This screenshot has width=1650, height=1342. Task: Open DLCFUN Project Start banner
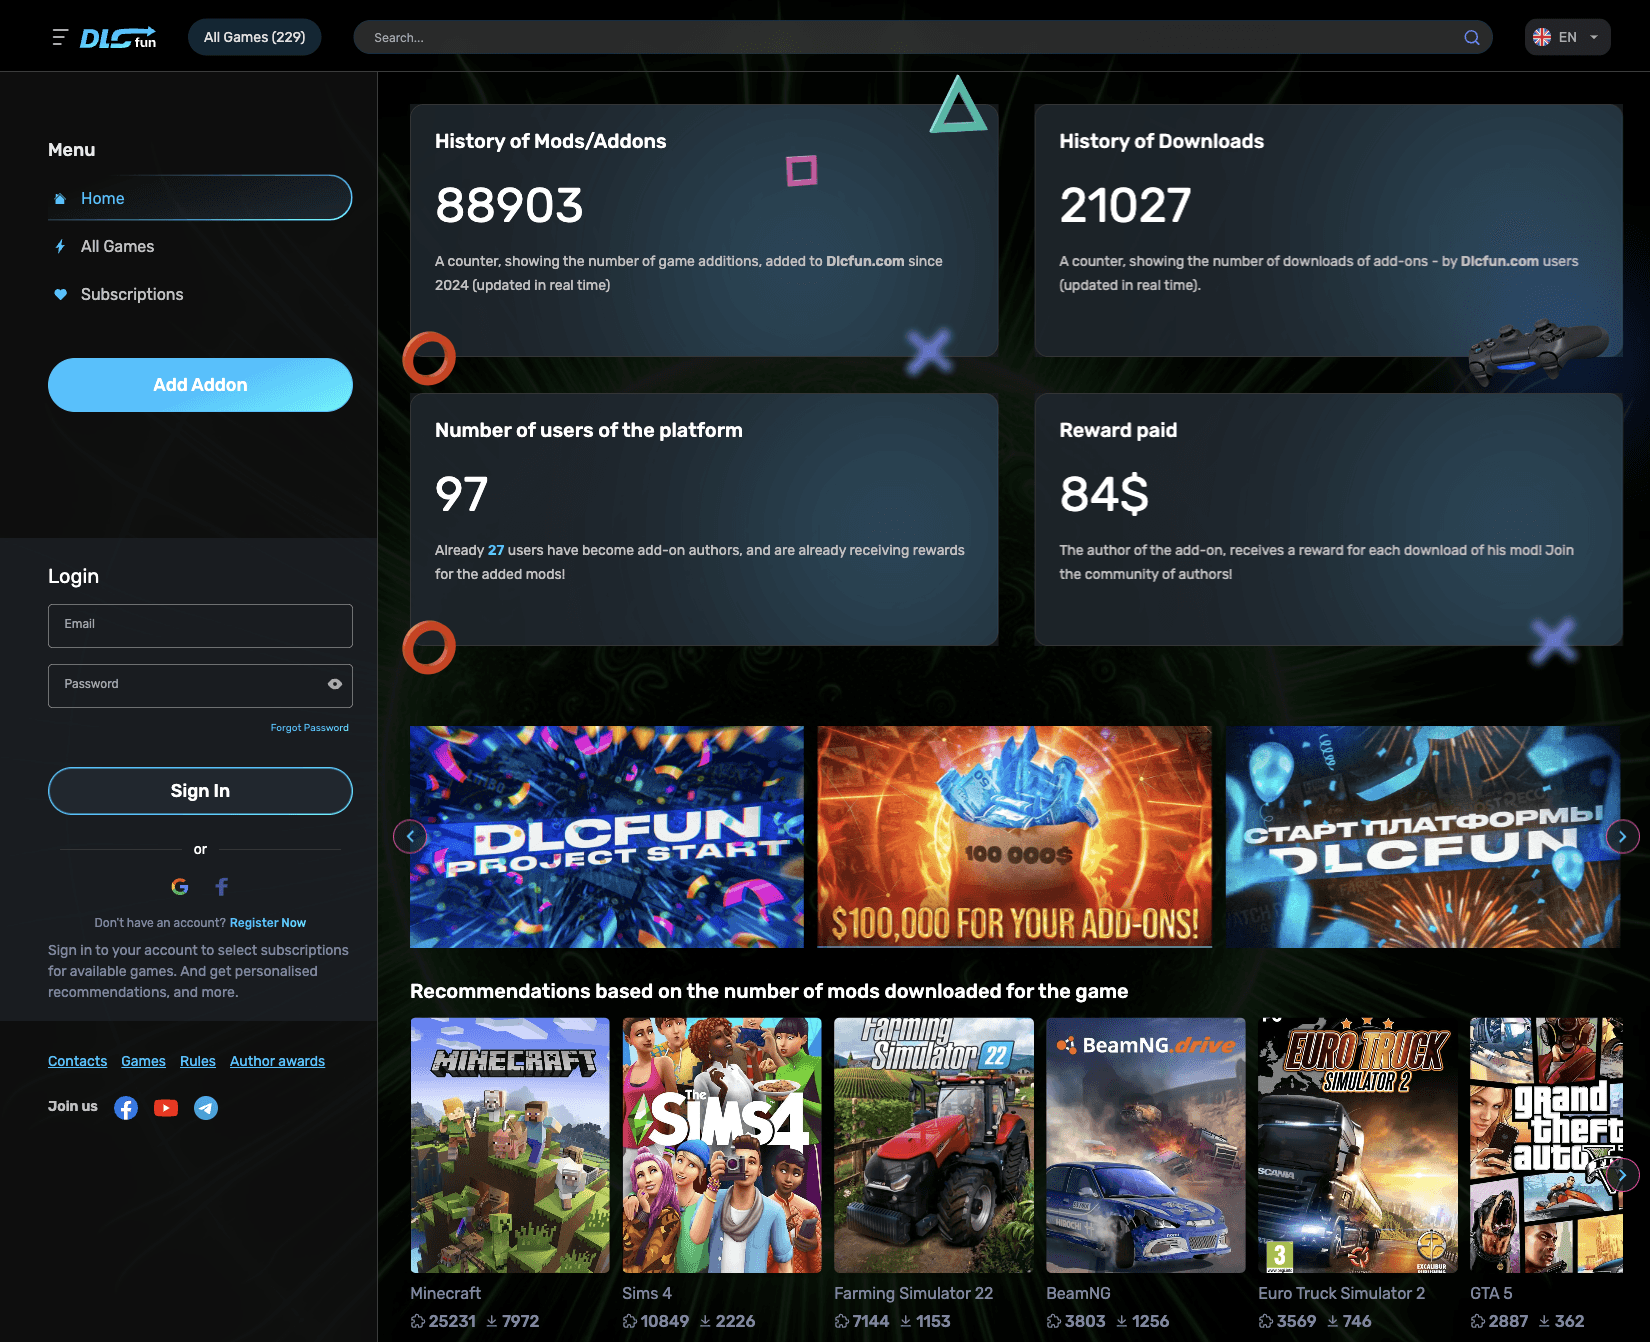pyautogui.click(x=607, y=837)
